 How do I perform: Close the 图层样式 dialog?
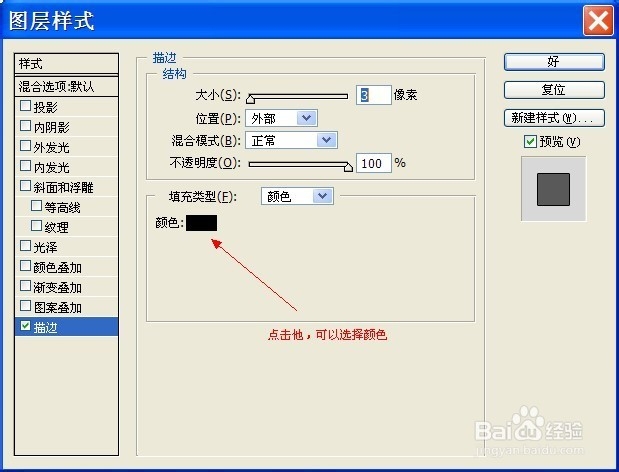(598, 20)
